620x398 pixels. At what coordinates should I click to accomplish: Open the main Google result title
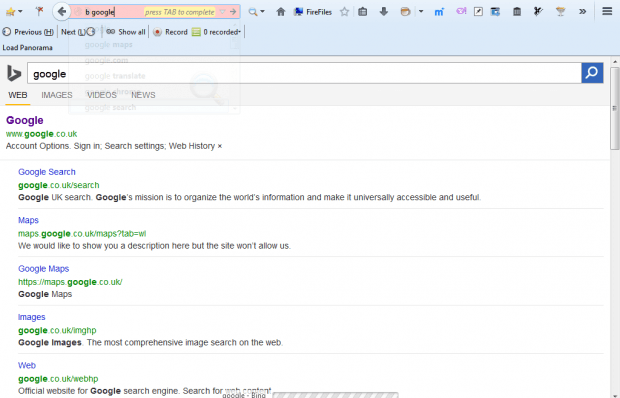[25, 120]
